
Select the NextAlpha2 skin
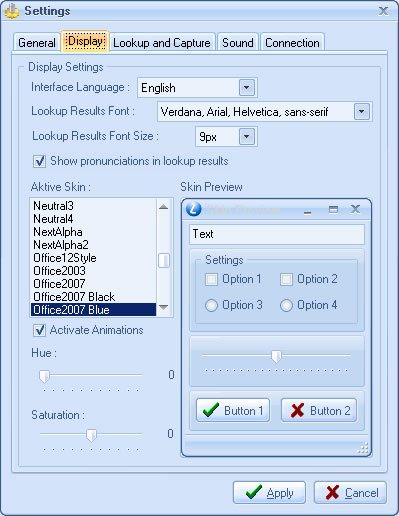pos(93,245)
